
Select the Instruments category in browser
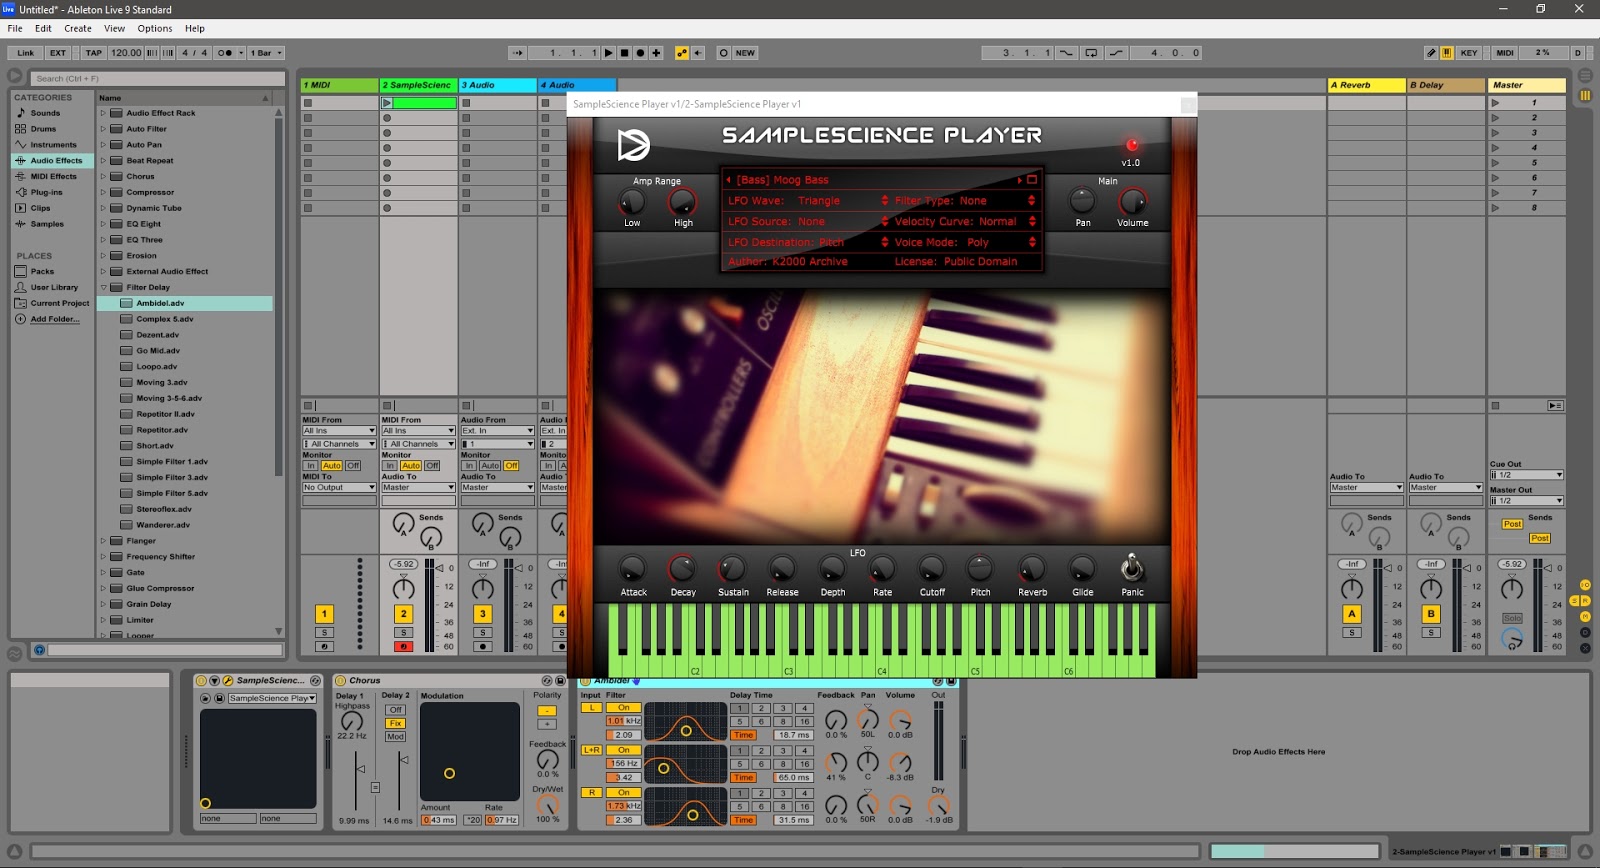53,145
